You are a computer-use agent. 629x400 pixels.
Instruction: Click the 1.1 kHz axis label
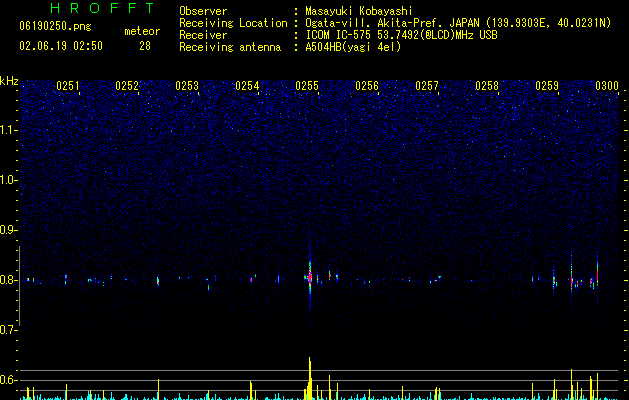click(x=9, y=130)
